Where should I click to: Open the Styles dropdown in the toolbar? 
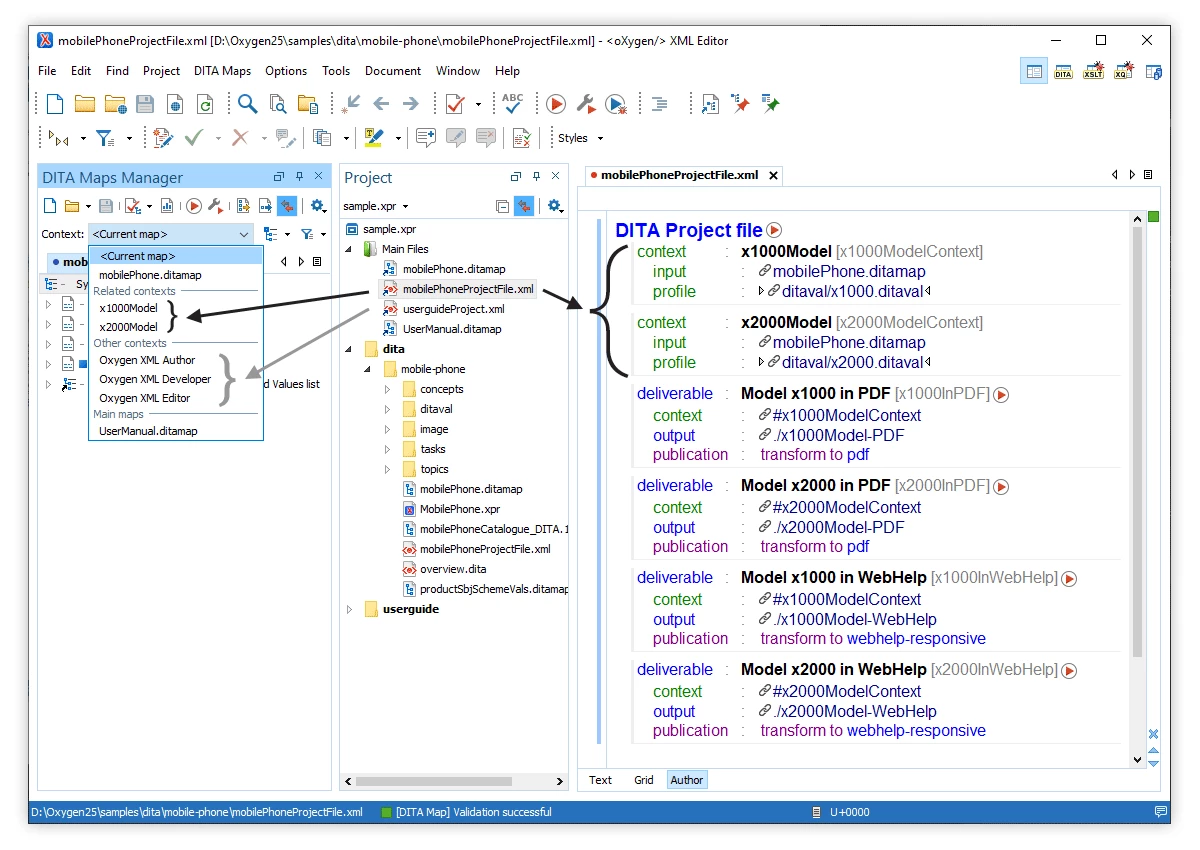pyautogui.click(x=581, y=138)
